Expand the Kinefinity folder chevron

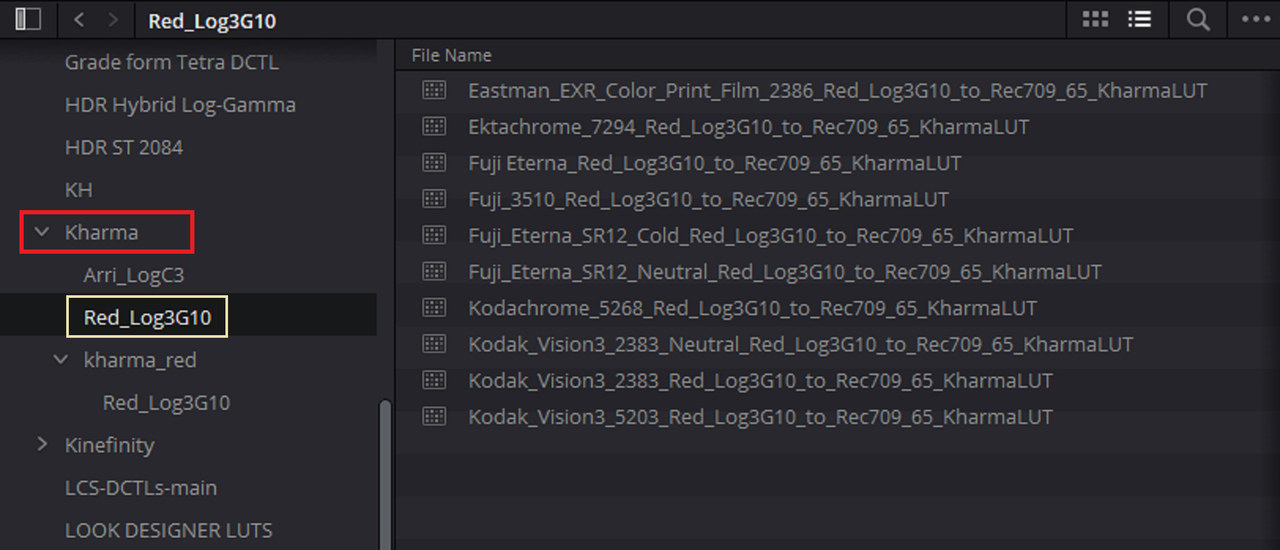(42, 444)
